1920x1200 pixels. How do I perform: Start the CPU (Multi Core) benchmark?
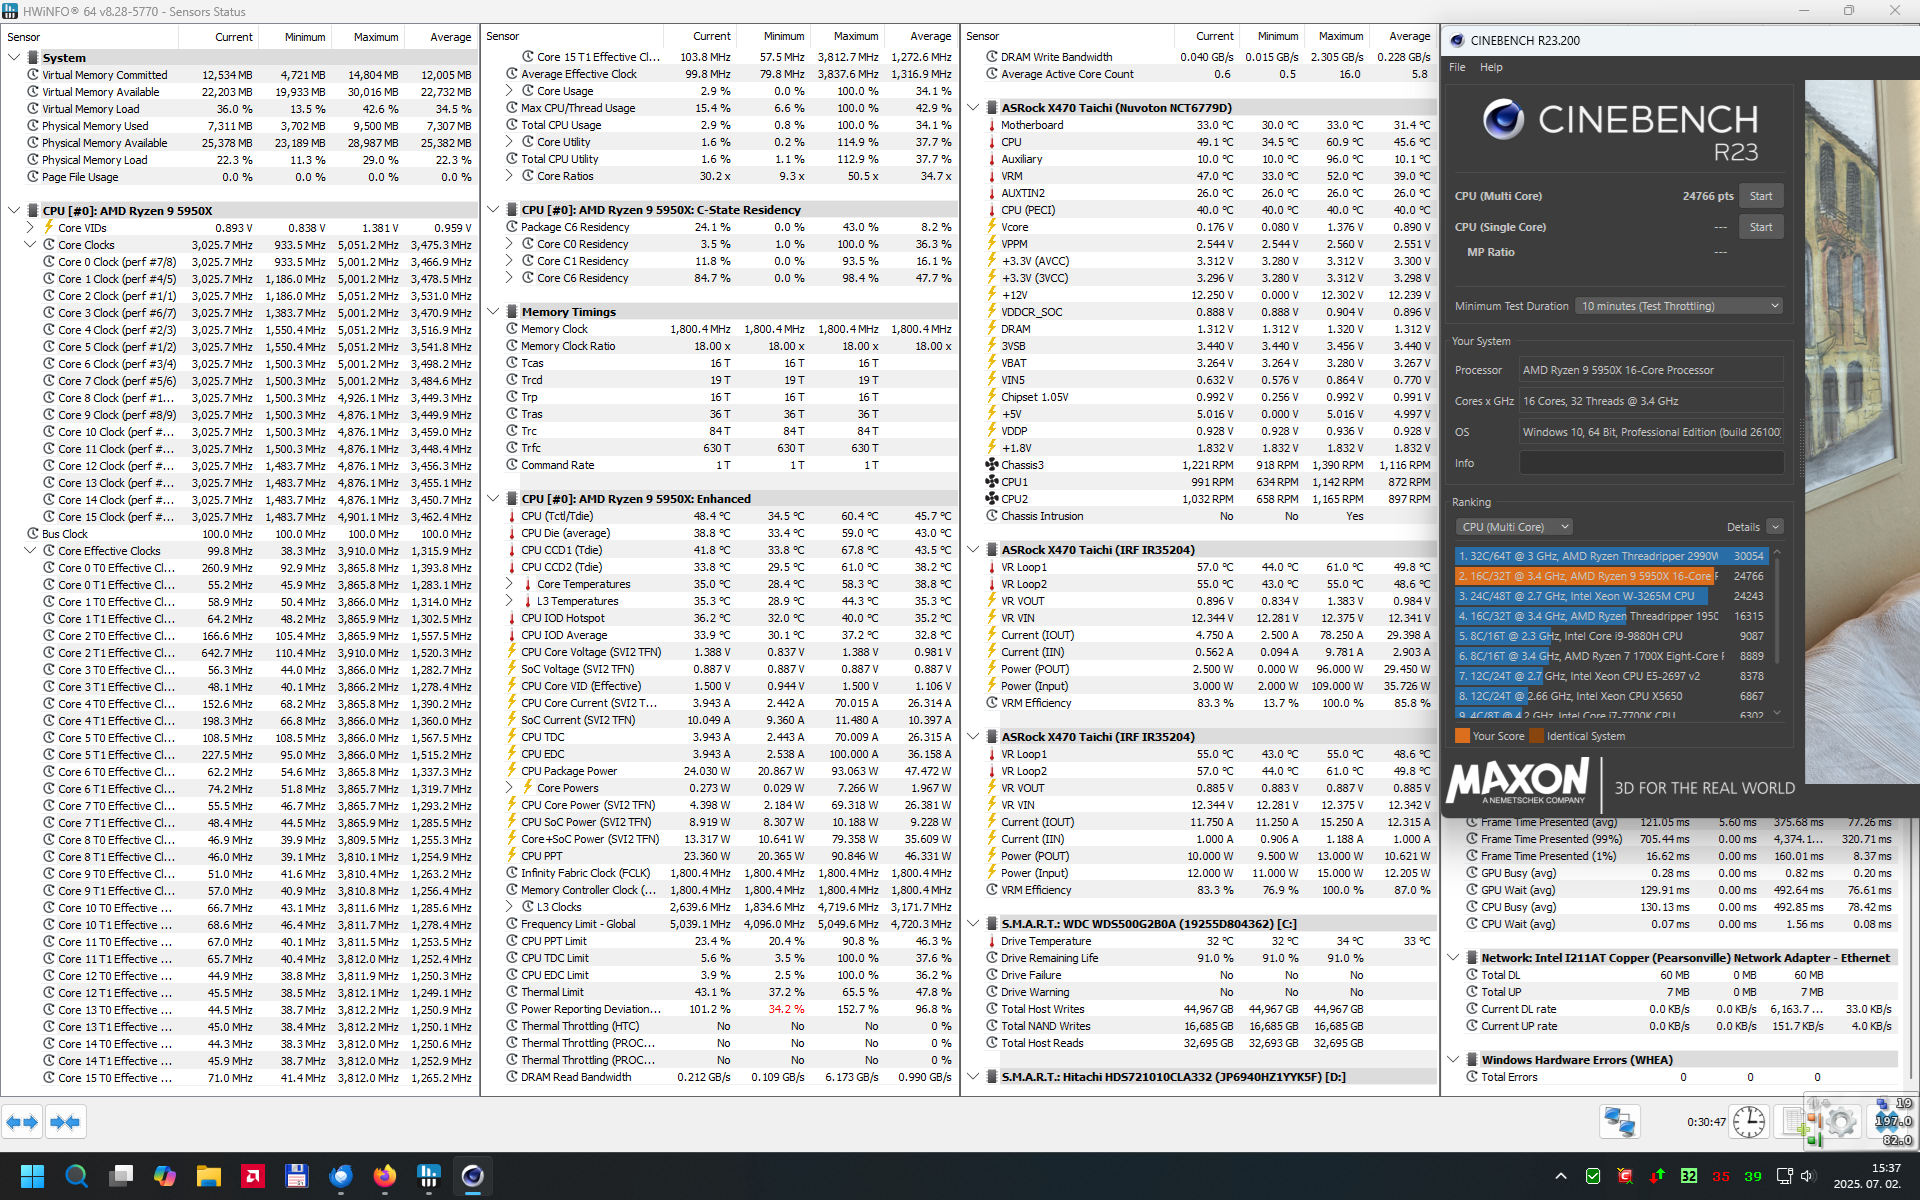[1761, 196]
